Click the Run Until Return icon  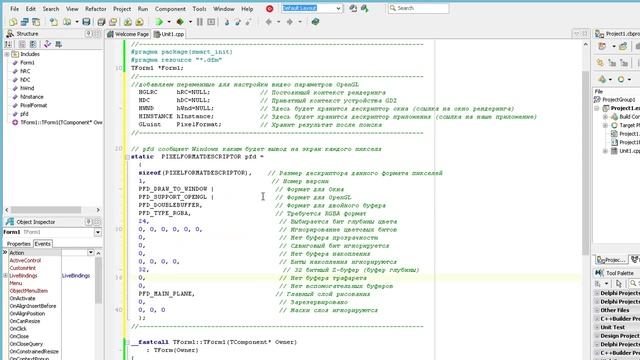pos(249,22)
